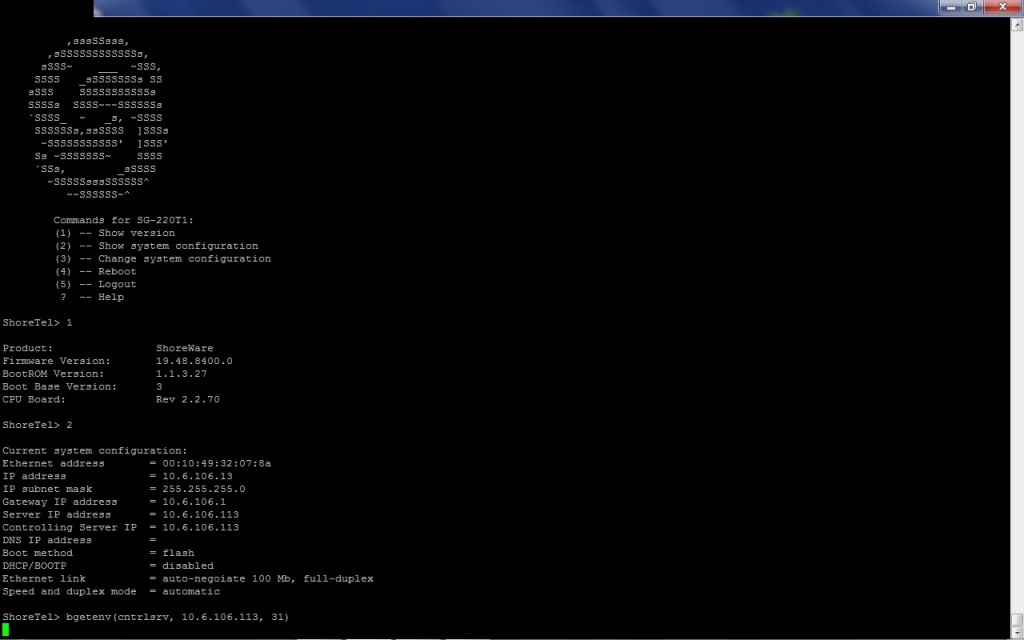Click Boot method value 'flash'
This screenshot has width=1024, height=640.
(x=178, y=553)
